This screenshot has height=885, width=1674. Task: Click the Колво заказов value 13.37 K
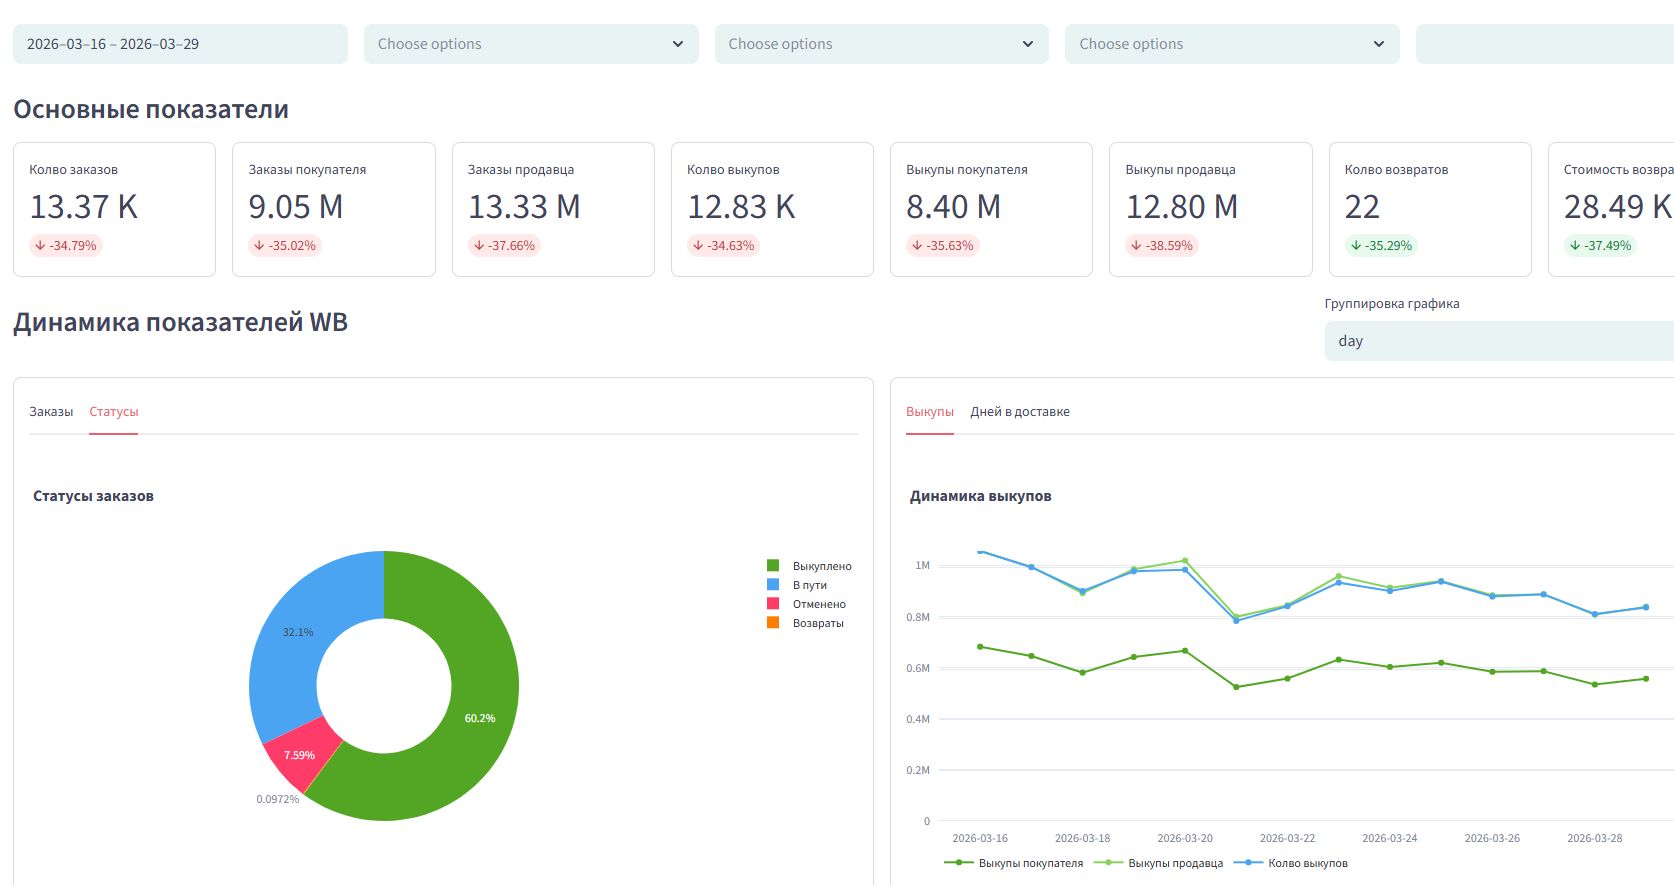[84, 207]
